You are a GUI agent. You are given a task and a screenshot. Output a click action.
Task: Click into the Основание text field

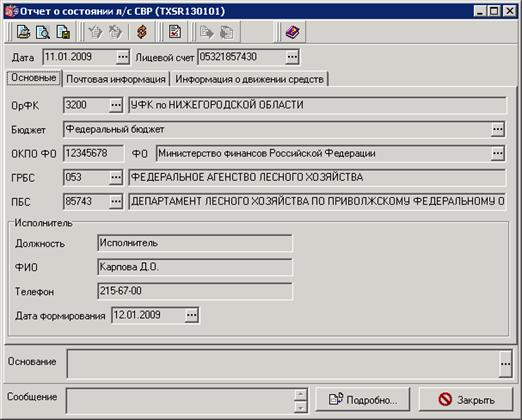click(x=283, y=364)
